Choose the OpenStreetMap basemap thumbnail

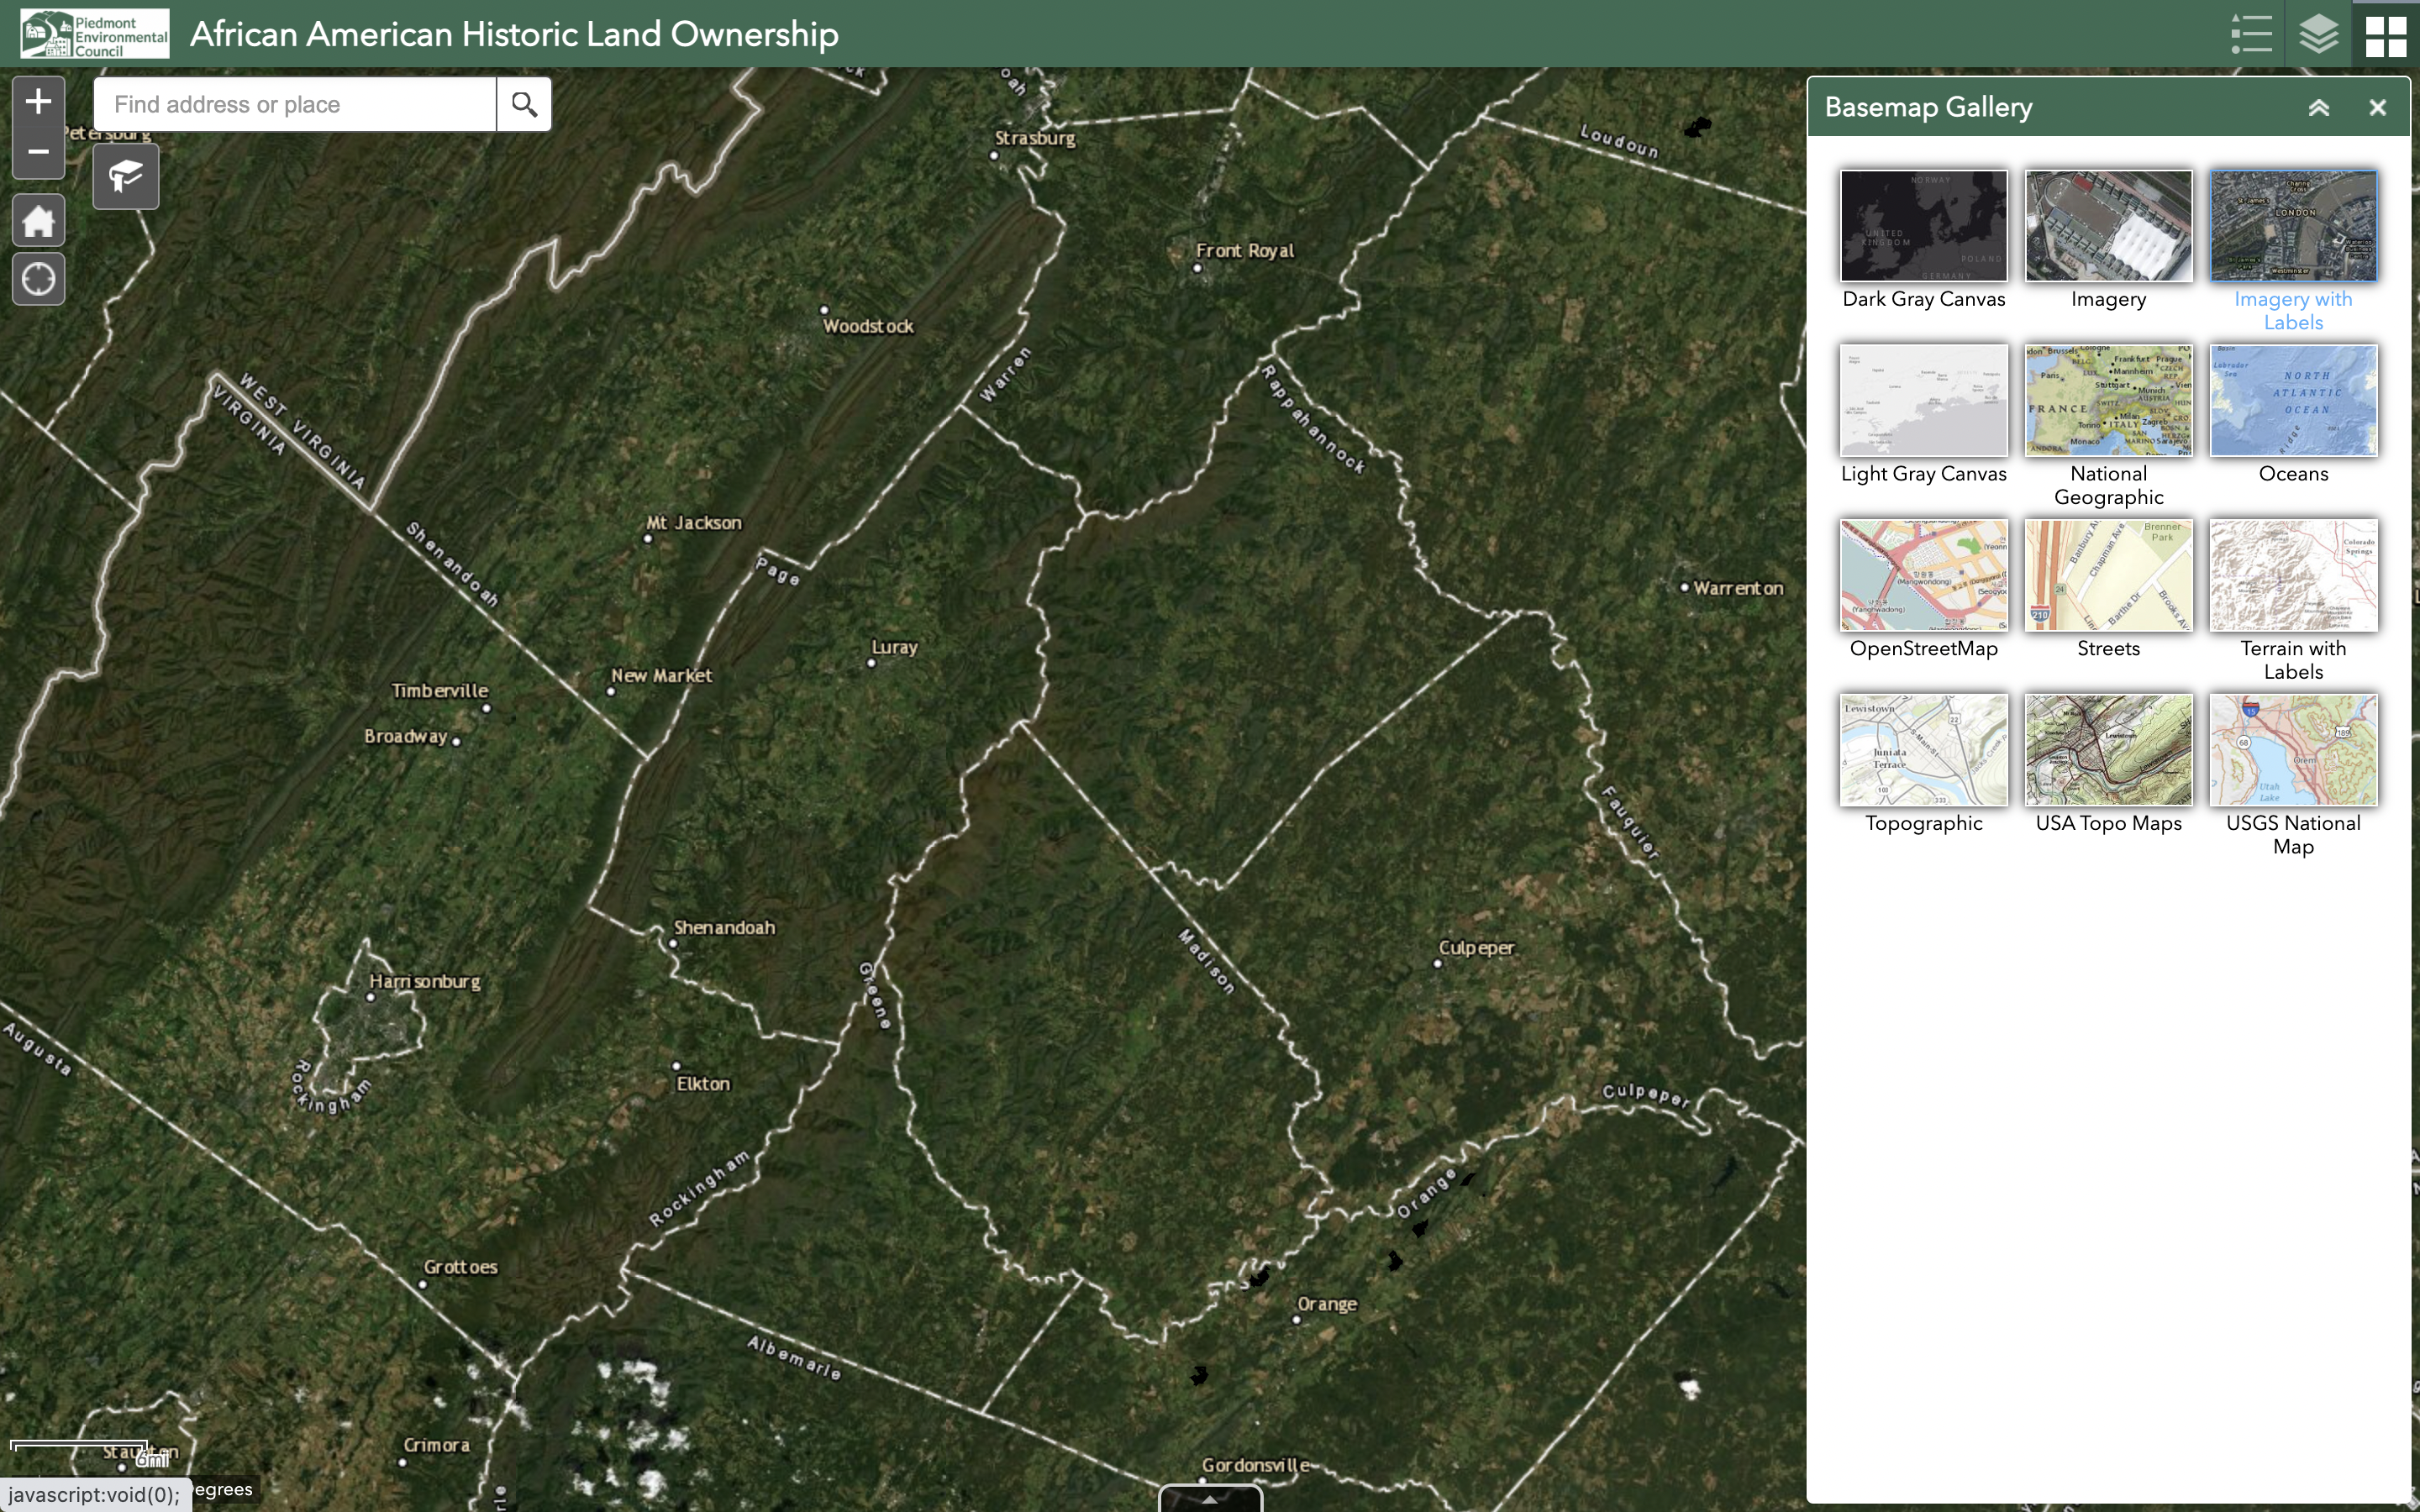(x=1923, y=576)
